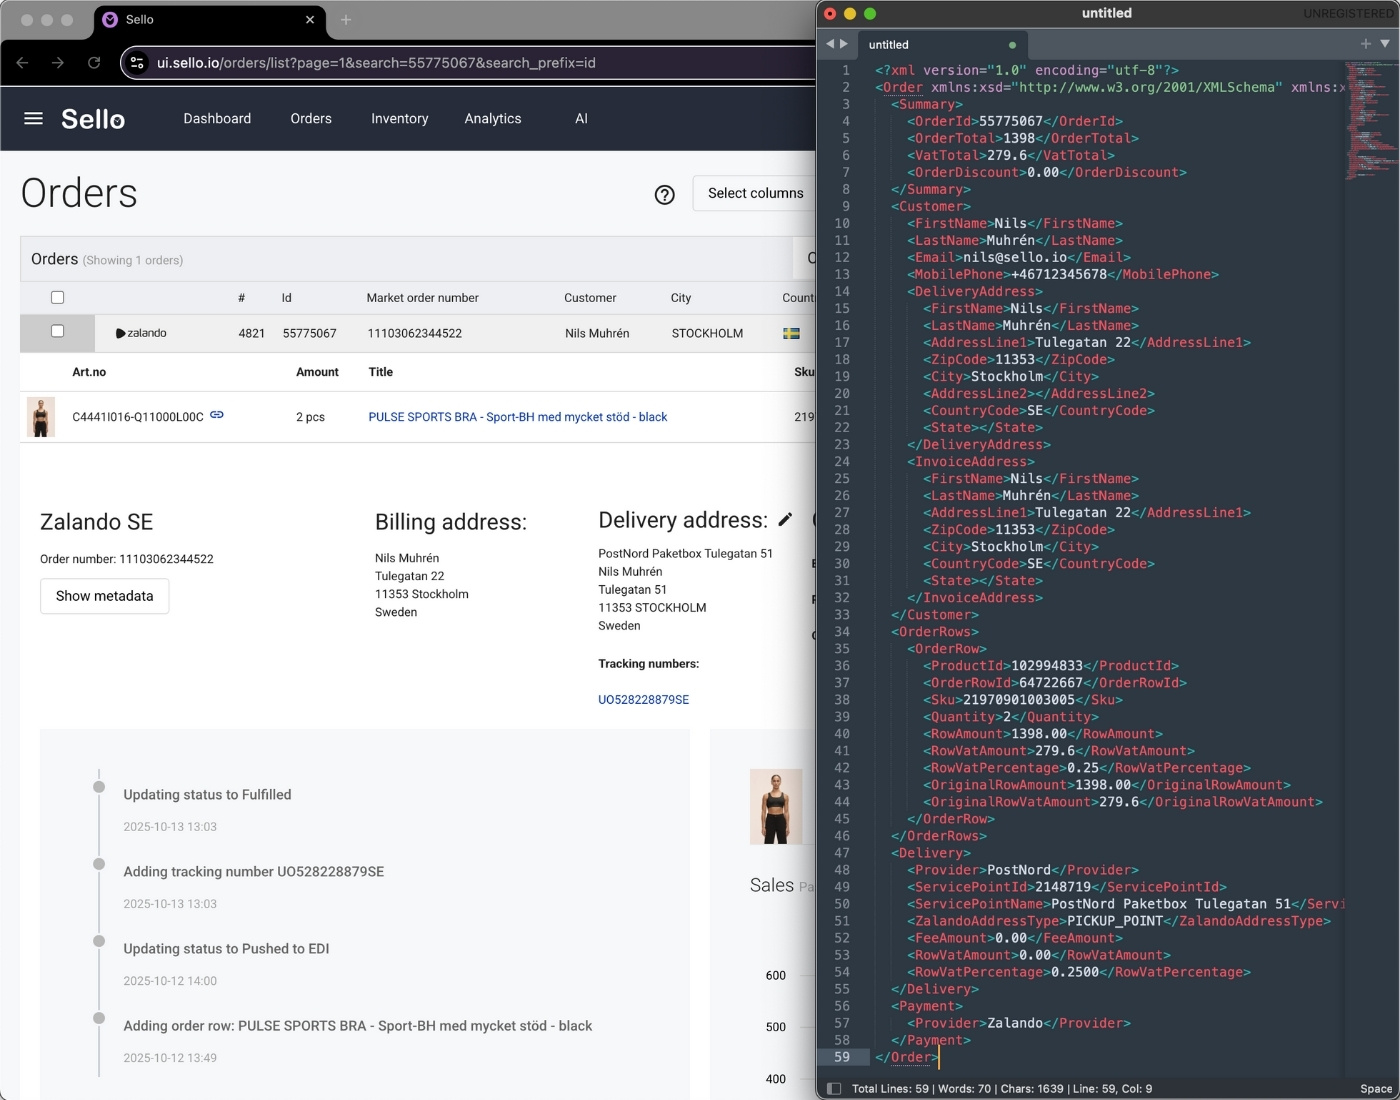Reload the page using the browser refresh icon
The height and width of the screenshot is (1100, 1400).
[x=94, y=62]
